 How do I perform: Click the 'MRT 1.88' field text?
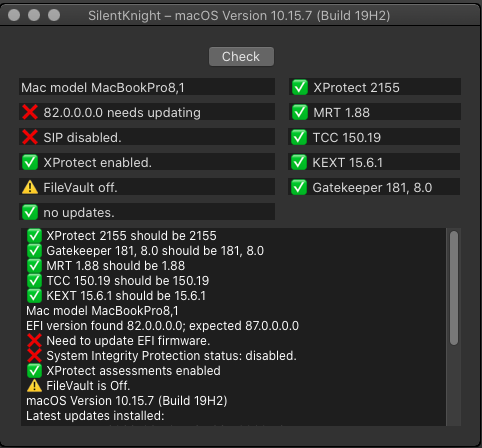click(341, 113)
